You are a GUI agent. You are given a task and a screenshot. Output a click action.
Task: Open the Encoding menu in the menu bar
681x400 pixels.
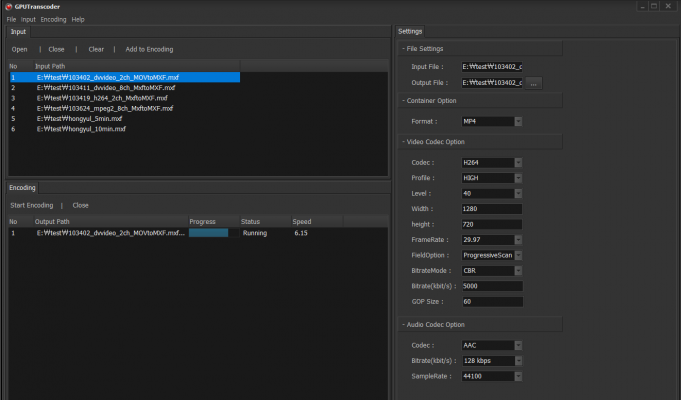pos(54,19)
